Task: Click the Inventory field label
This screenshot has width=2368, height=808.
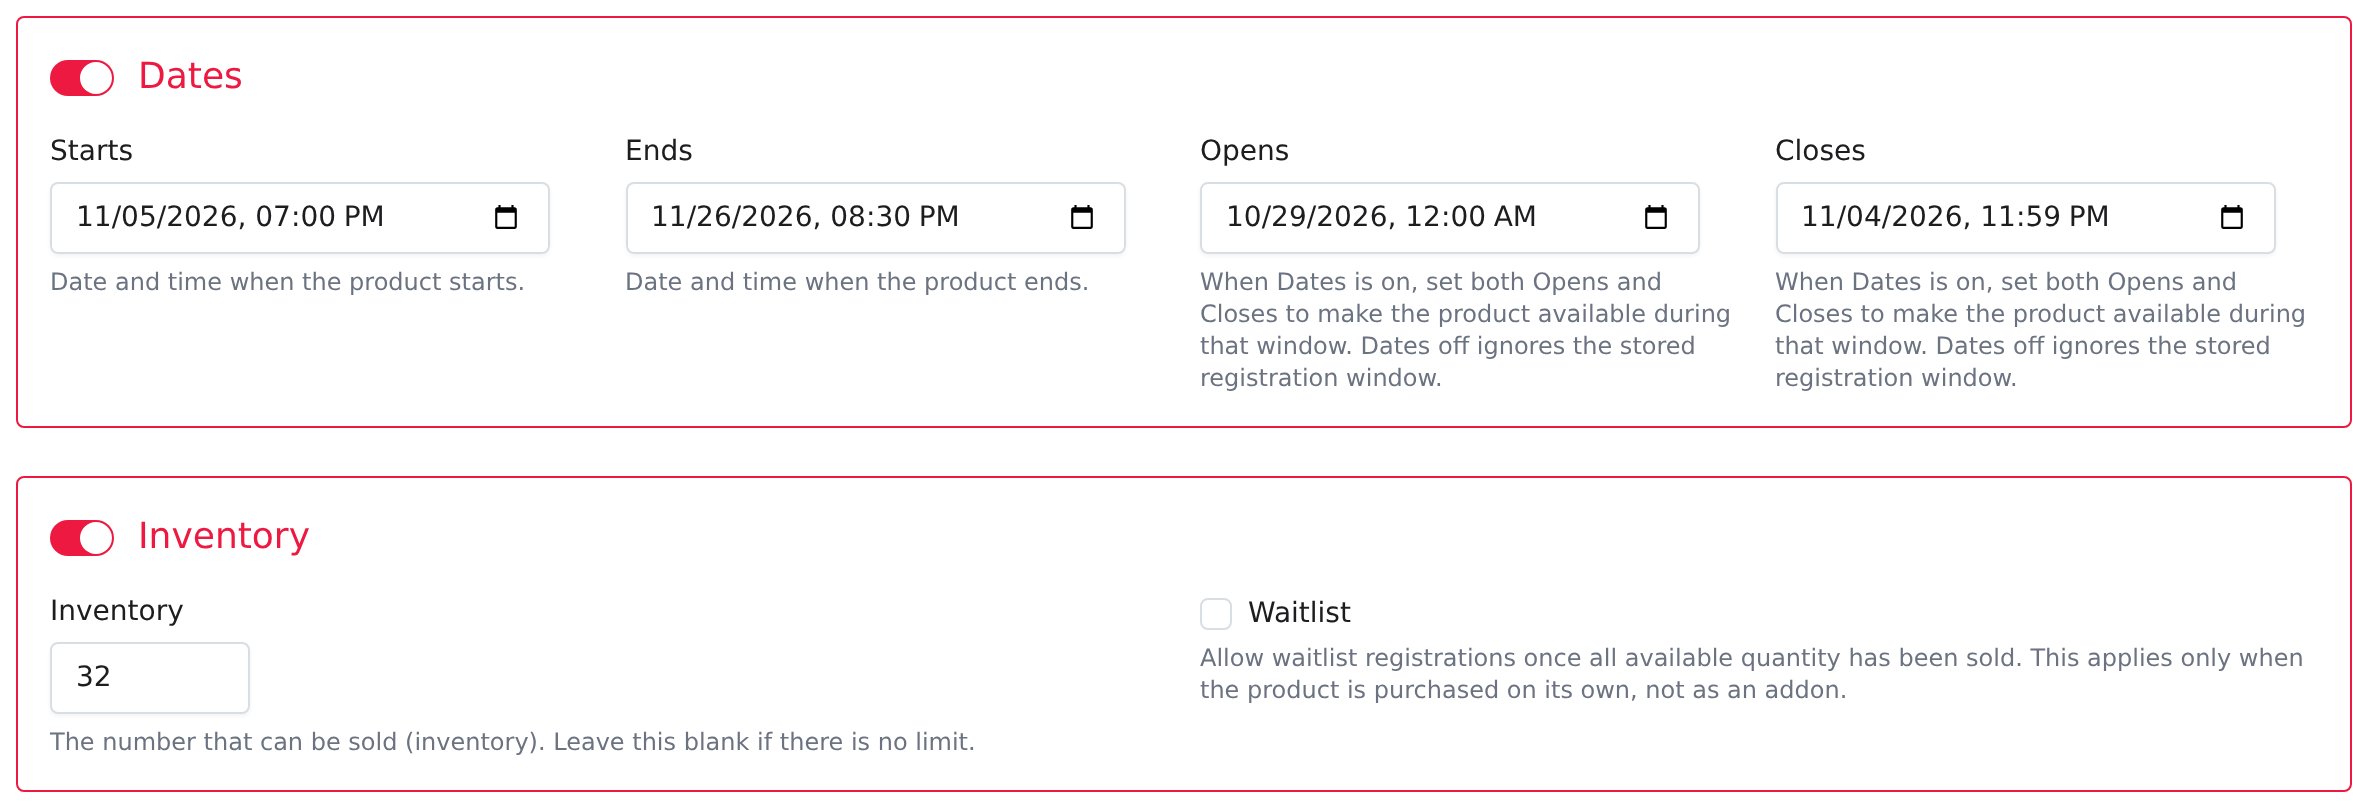Action: click(x=116, y=610)
